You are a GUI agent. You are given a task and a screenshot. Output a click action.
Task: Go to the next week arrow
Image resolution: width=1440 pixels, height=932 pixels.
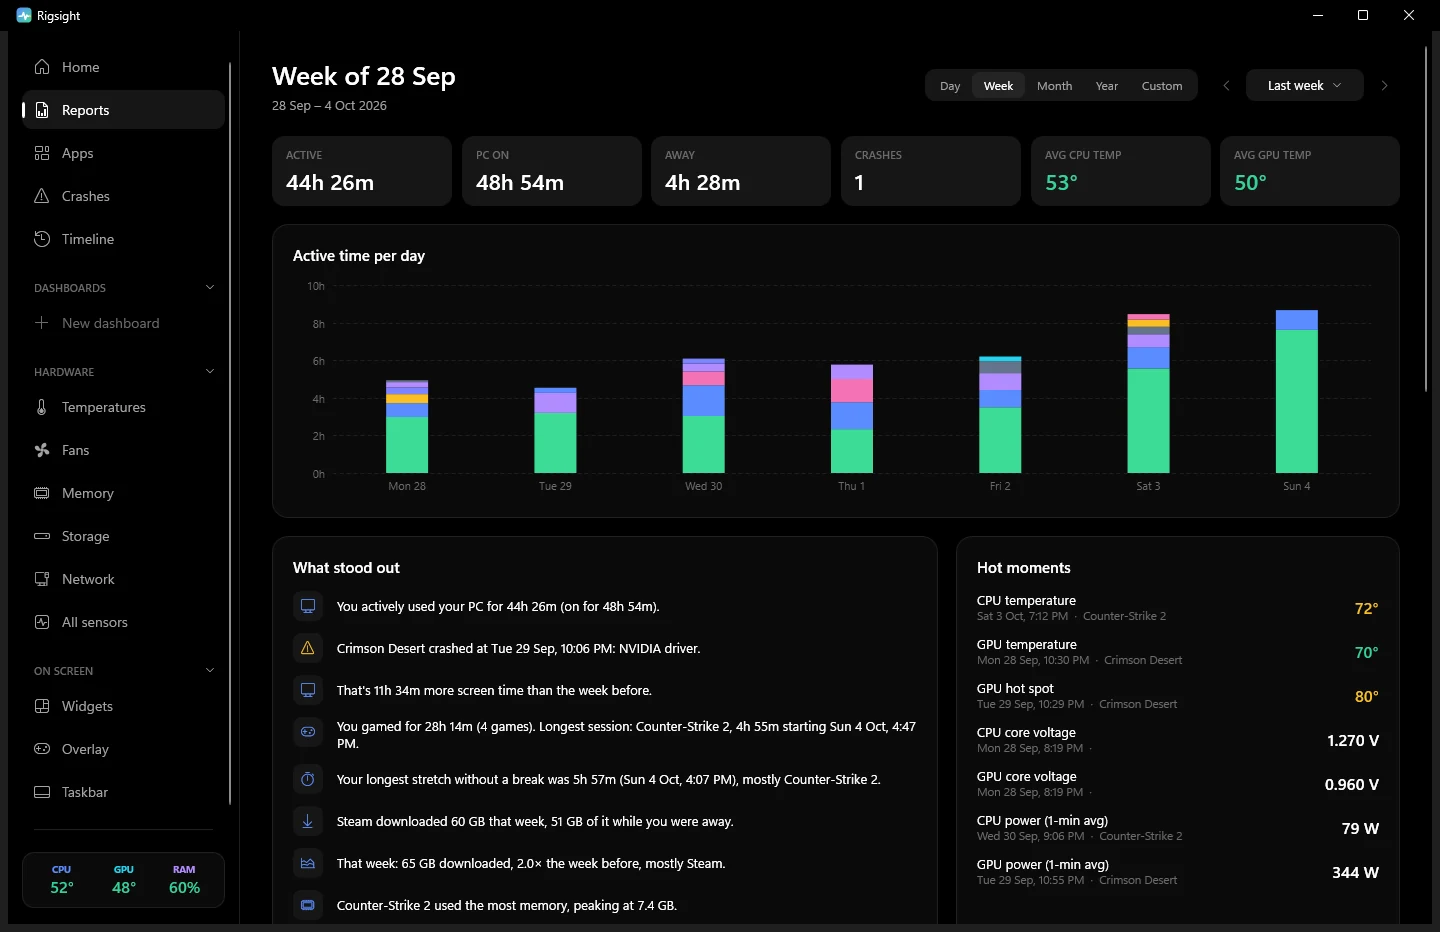click(1385, 86)
